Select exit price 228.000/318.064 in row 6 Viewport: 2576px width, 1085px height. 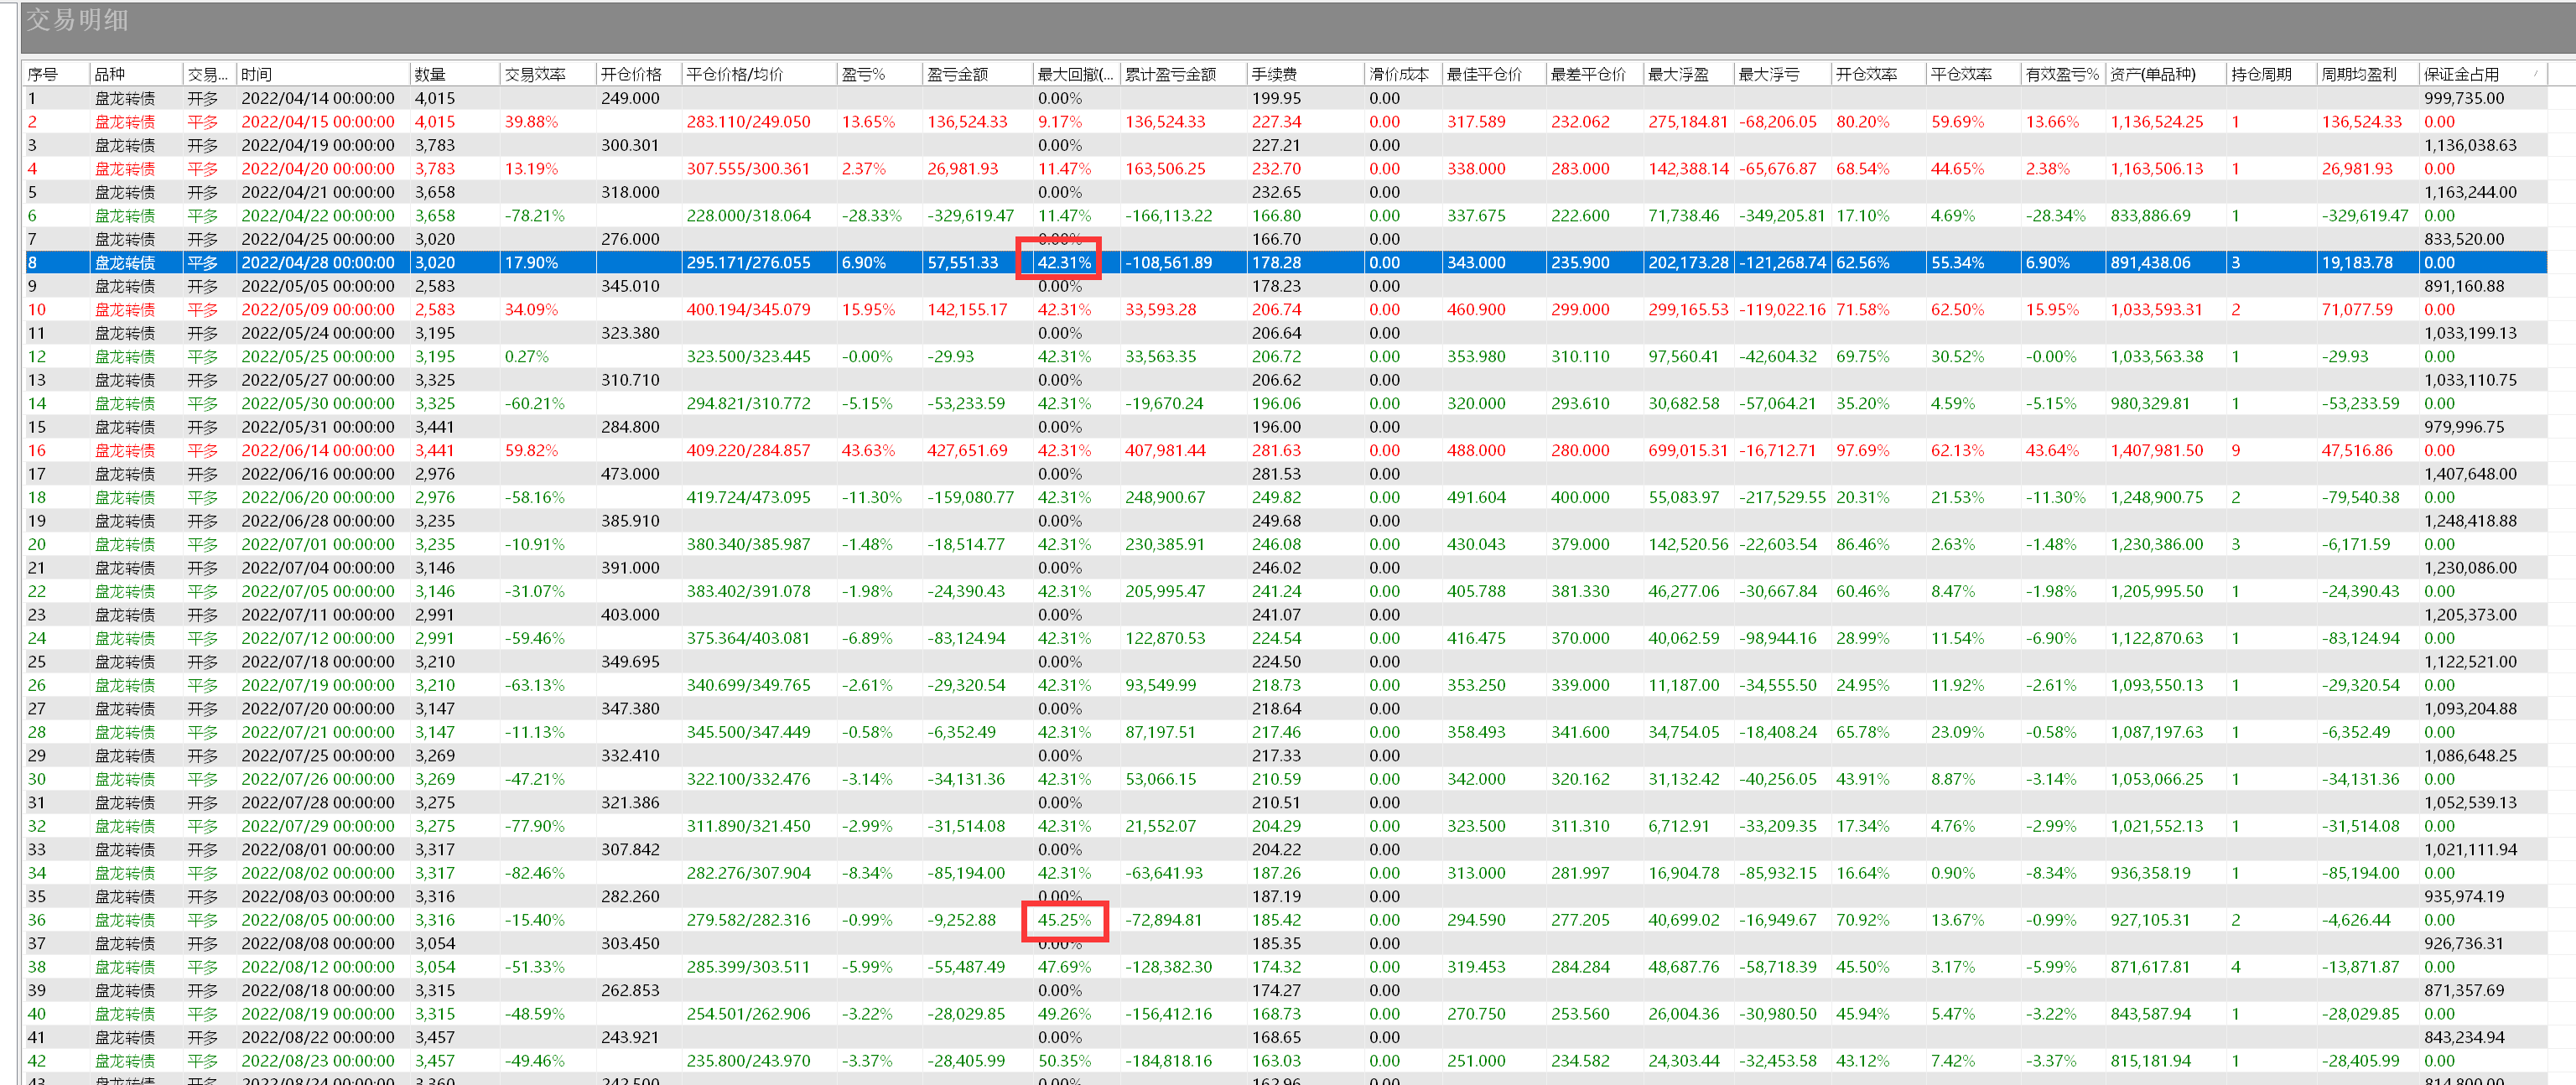pos(748,216)
